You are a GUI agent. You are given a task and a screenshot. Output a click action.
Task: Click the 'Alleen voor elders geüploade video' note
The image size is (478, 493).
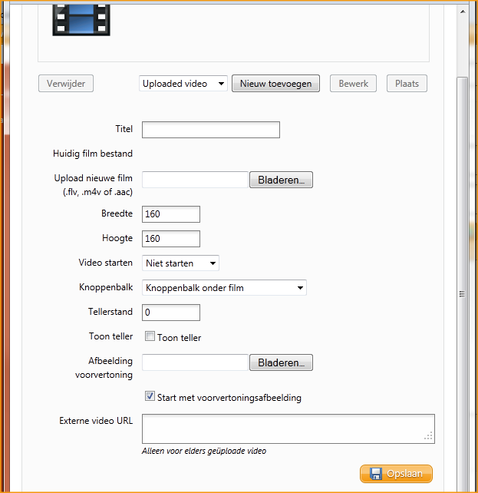(204, 451)
